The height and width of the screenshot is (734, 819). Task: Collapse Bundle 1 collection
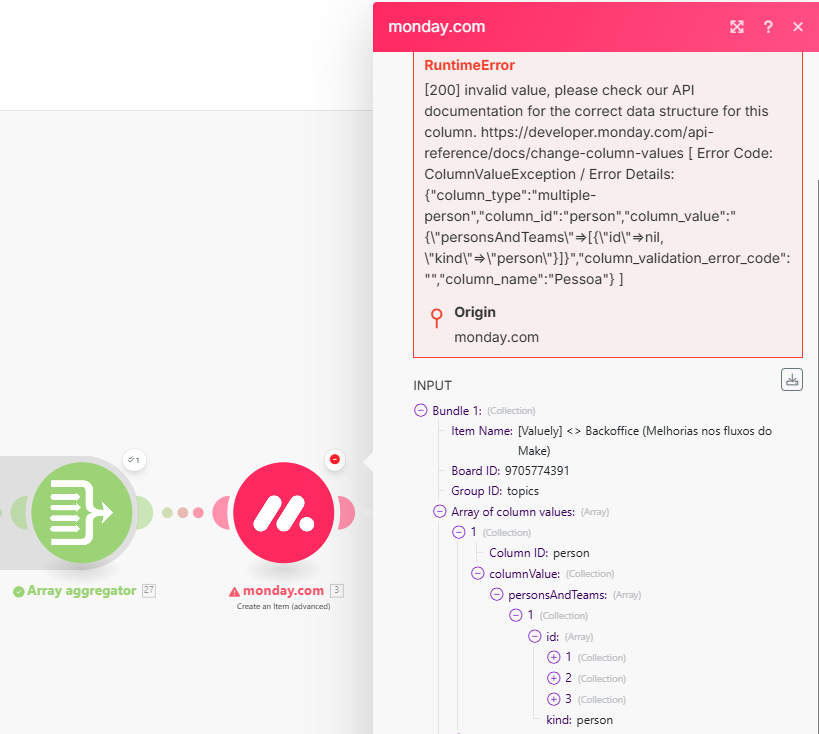click(x=420, y=410)
